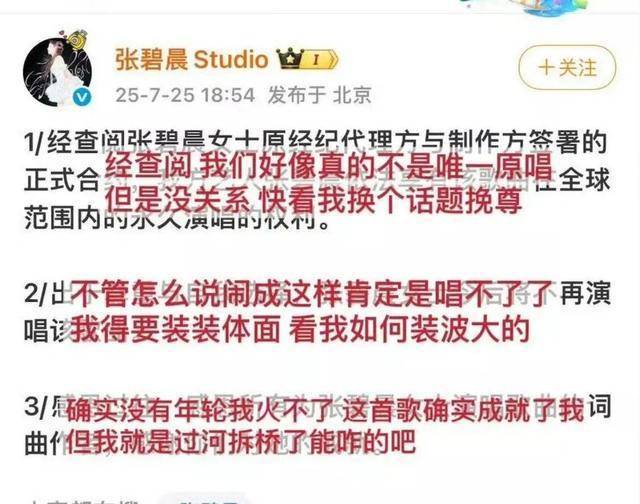Click the 范围内 text line of paragraph one
The height and width of the screenshot is (504, 640).
[x=176, y=219]
